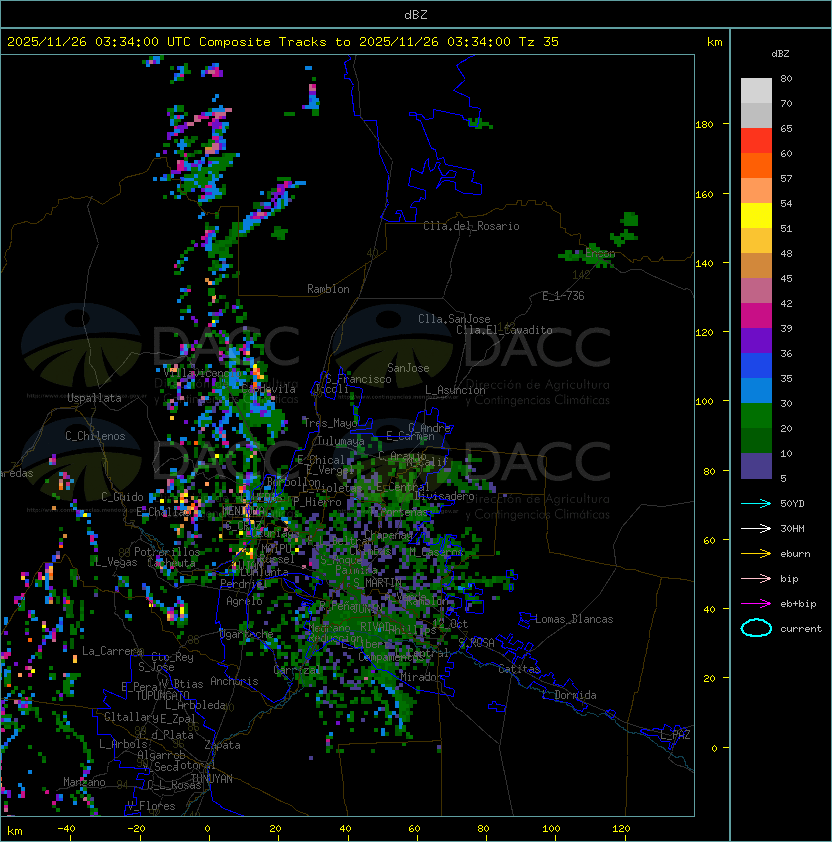Pick the slate-purple bottom swatch of the dBZ scale

click(x=756, y=466)
